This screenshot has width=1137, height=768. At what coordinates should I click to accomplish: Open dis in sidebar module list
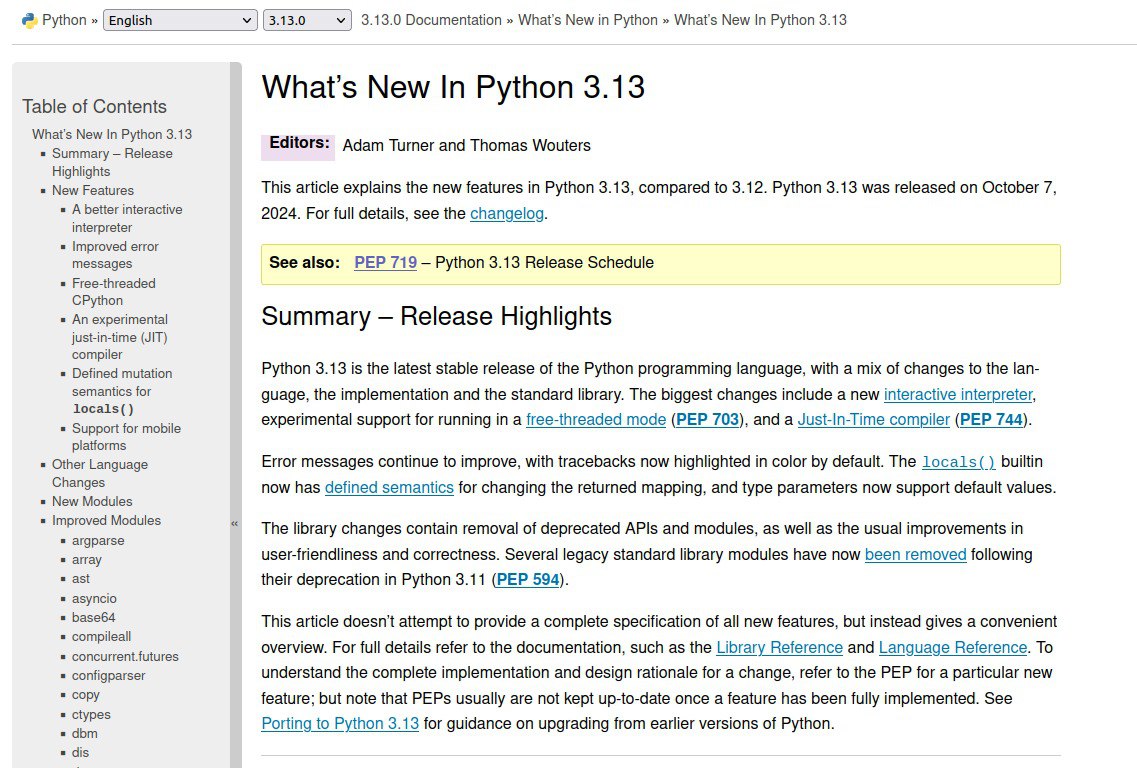80,753
